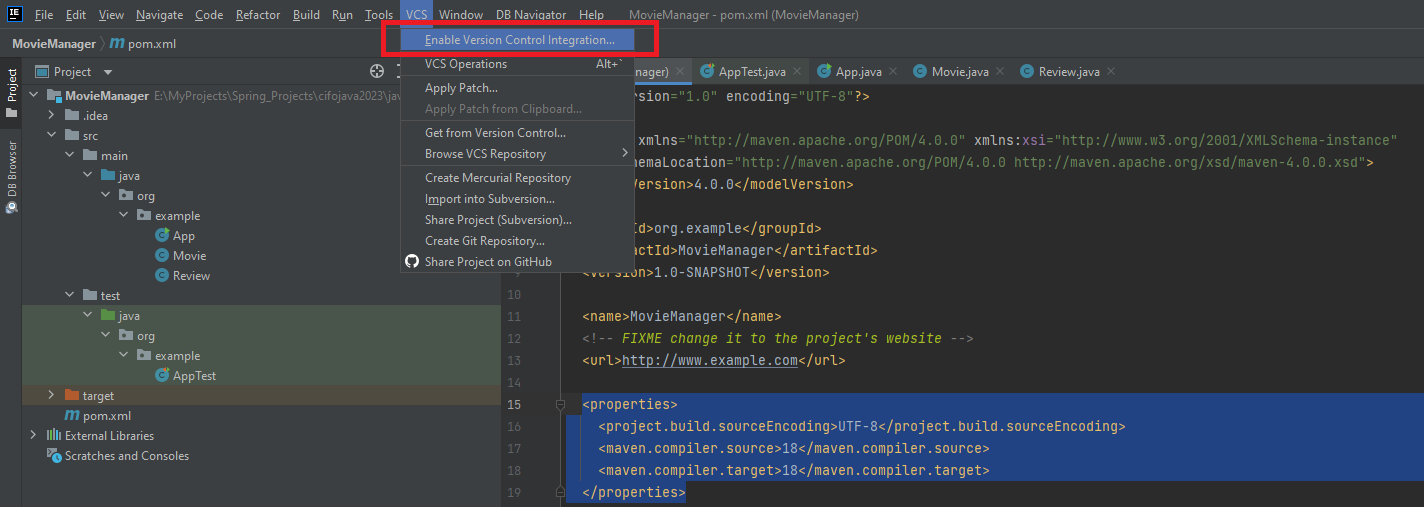The height and width of the screenshot is (507, 1424).
Task: Select Create Mercurial Repository
Action: click(x=518, y=178)
